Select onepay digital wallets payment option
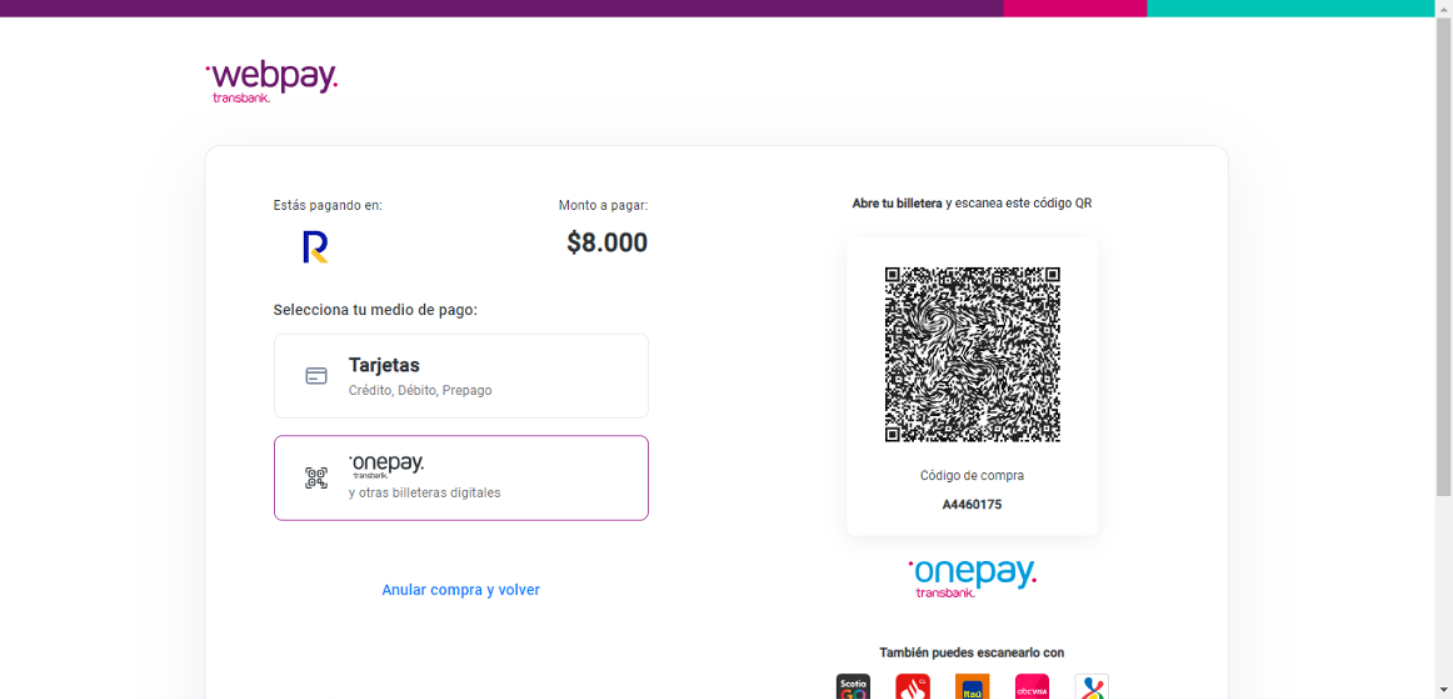 pyautogui.click(x=461, y=478)
